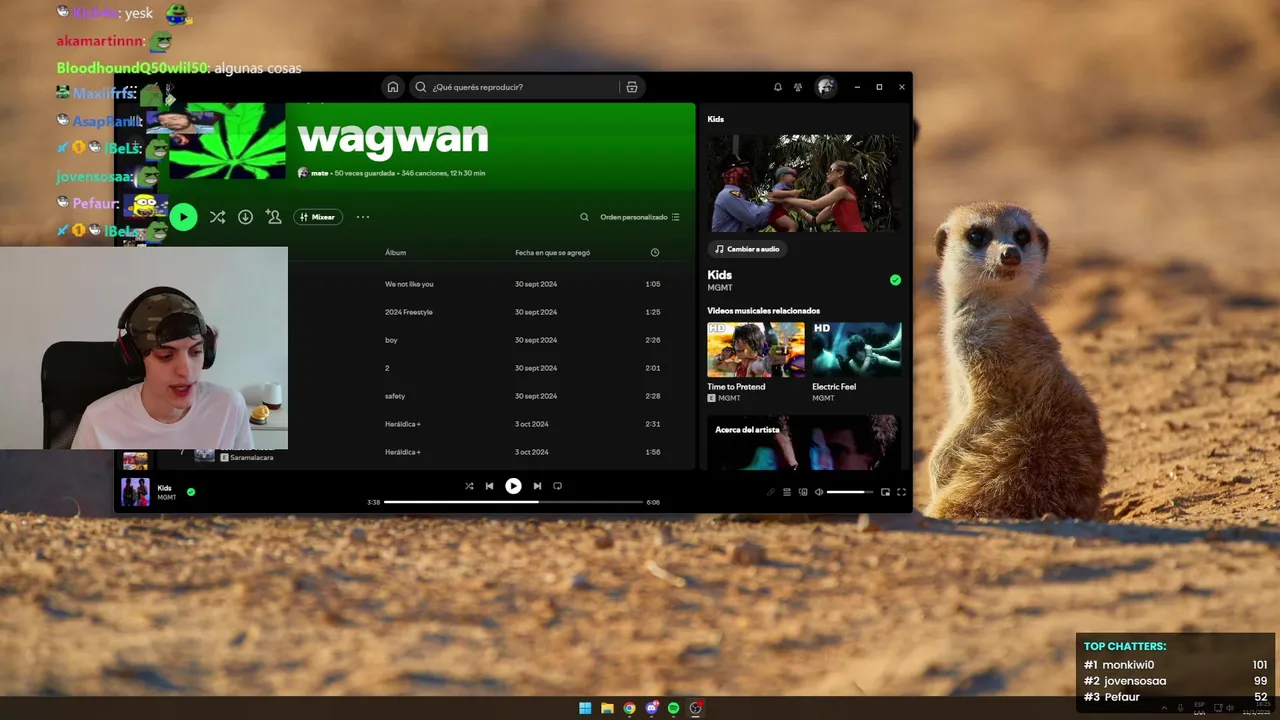Enter full screen mode in Spotify

pyautogui.click(x=901, y=492)
